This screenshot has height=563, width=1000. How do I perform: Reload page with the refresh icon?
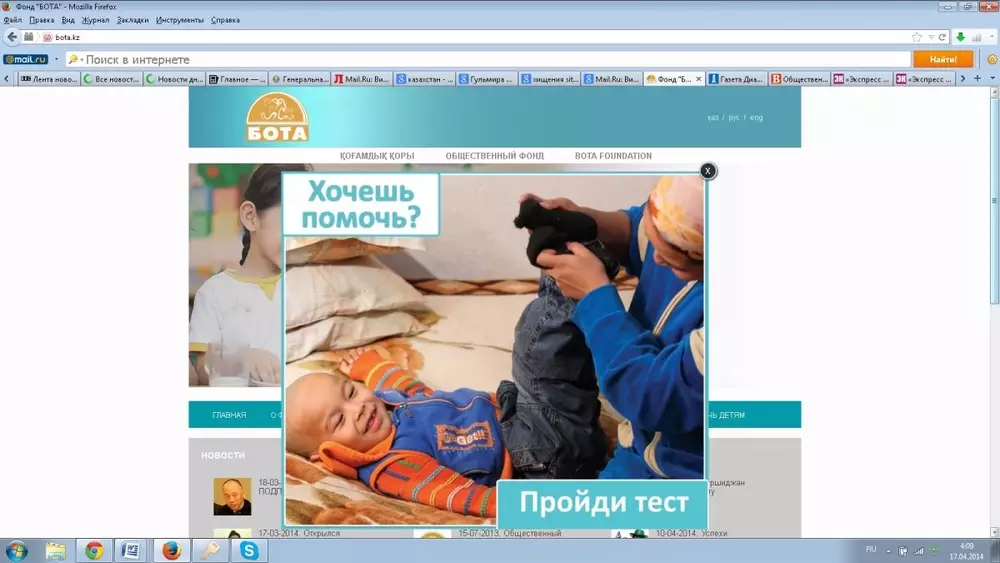coord(942,37)
